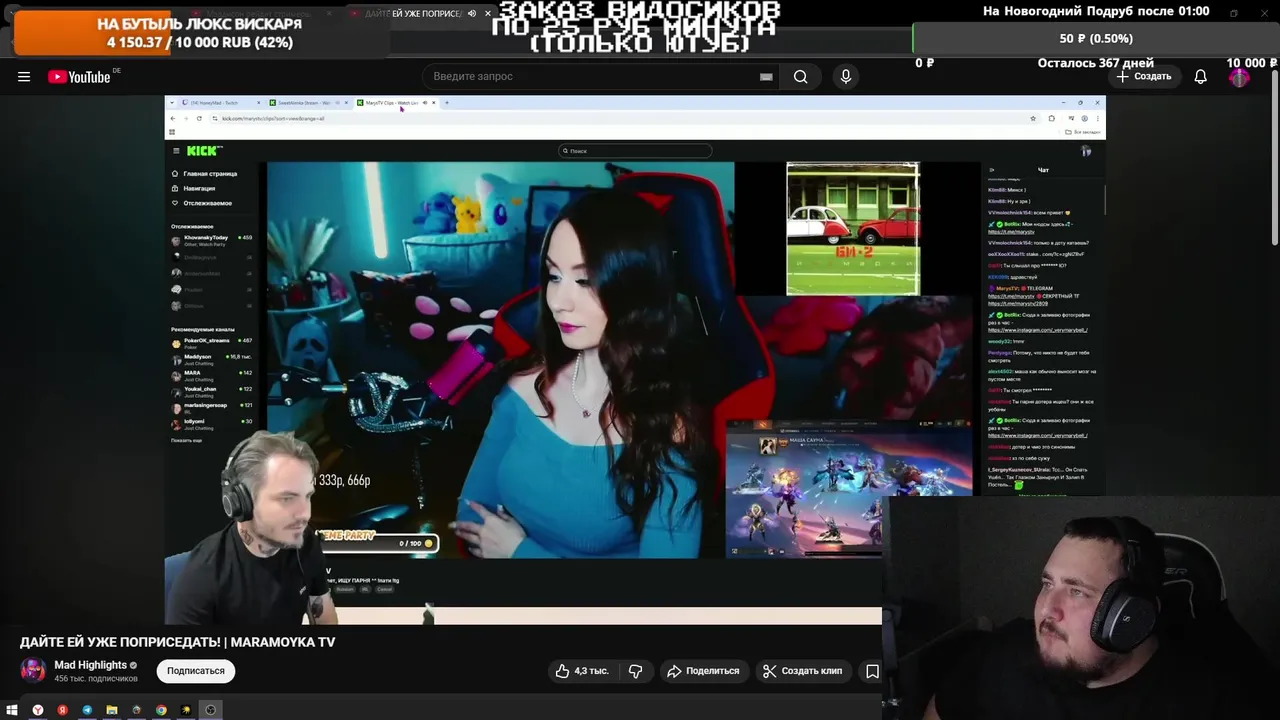Click browser back arrow in streamed window
This screenshot has height=720, width=1280.
[x=172, y=118]
